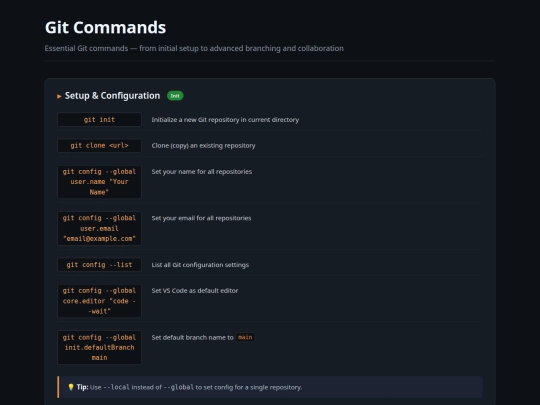540x405 pixels.
Task: Click the green Init badge
Action: click(x=175, y=96)
